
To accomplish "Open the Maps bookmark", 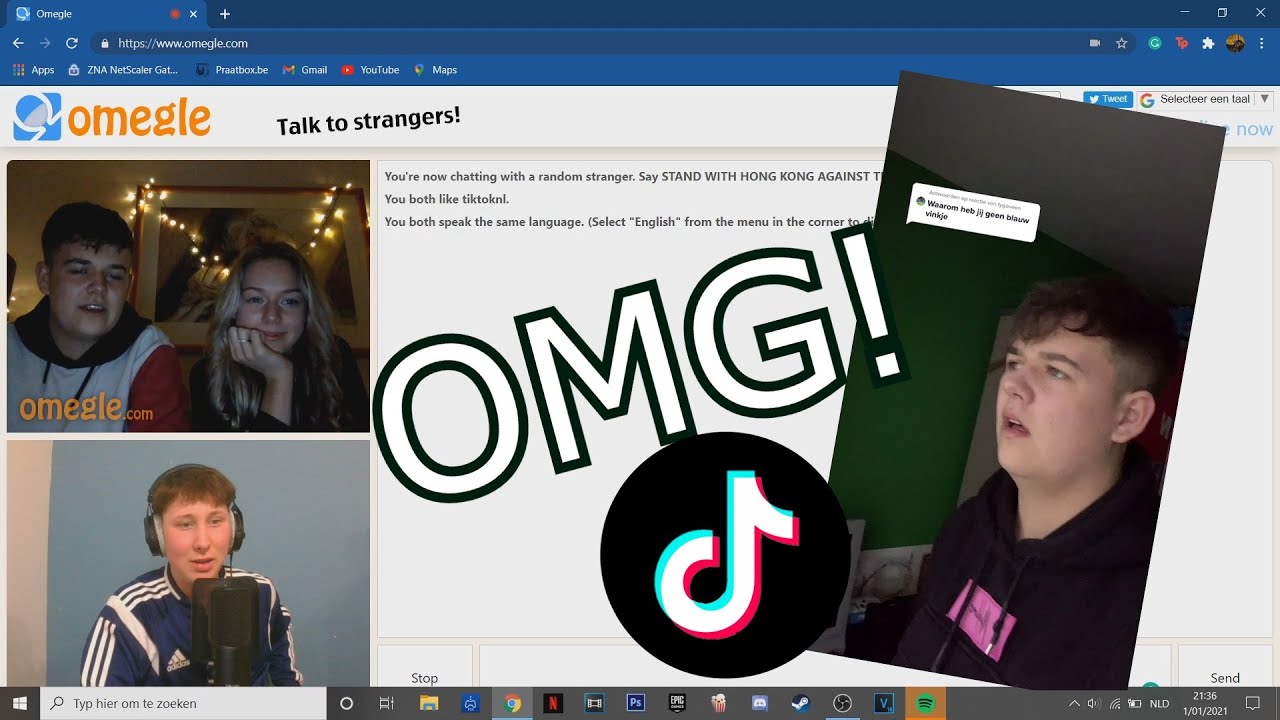I will (435, 70).
